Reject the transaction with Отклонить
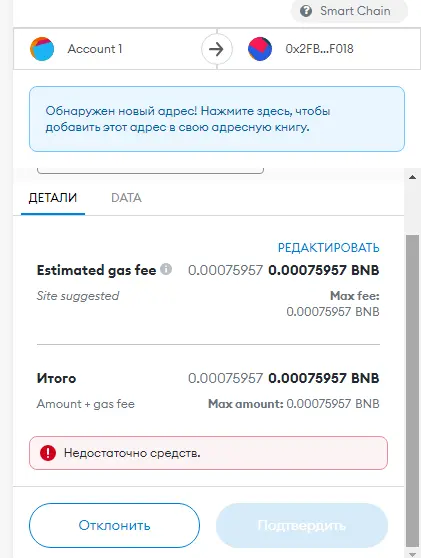 pos(114,525)
